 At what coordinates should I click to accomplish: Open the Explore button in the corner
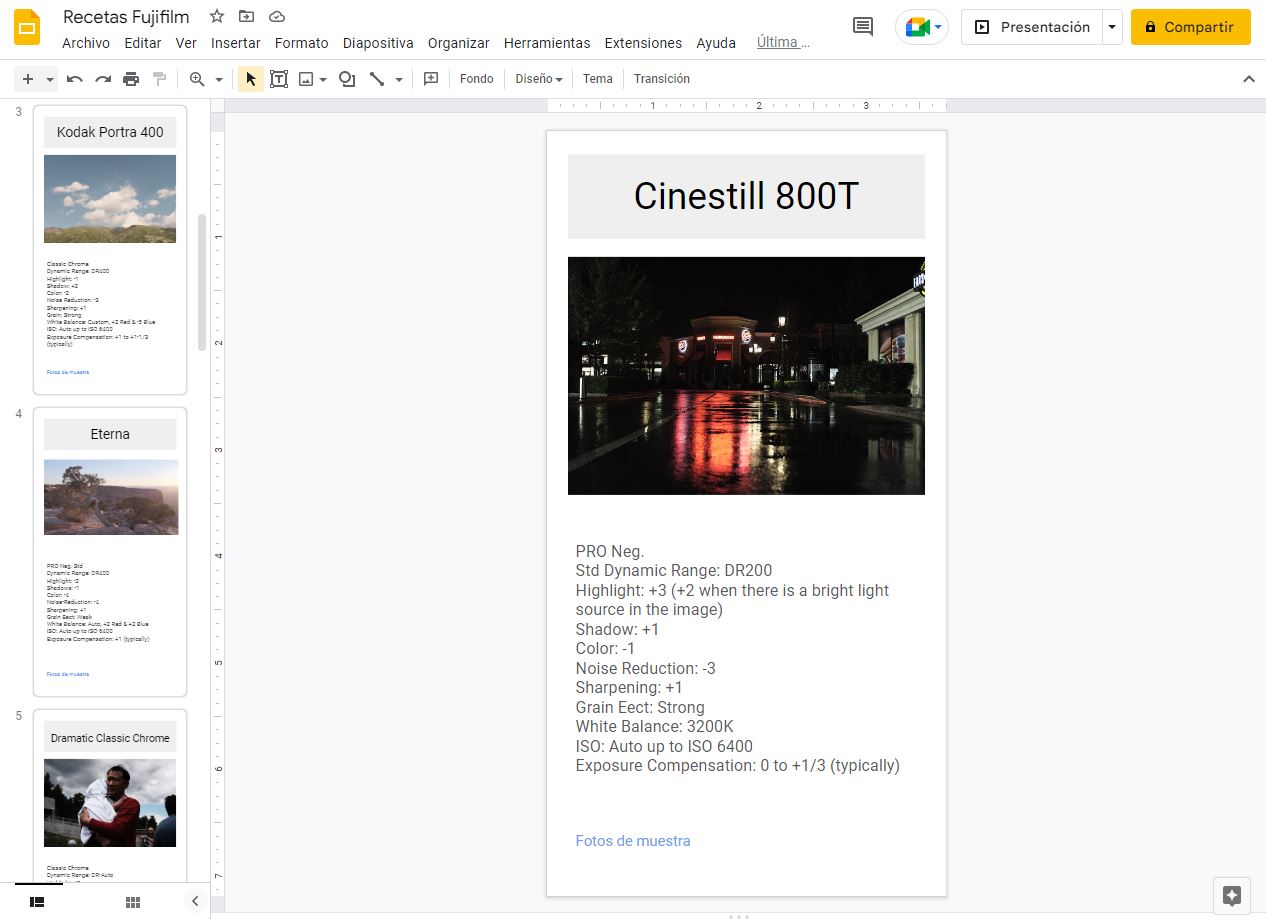tap(1232, 896)
